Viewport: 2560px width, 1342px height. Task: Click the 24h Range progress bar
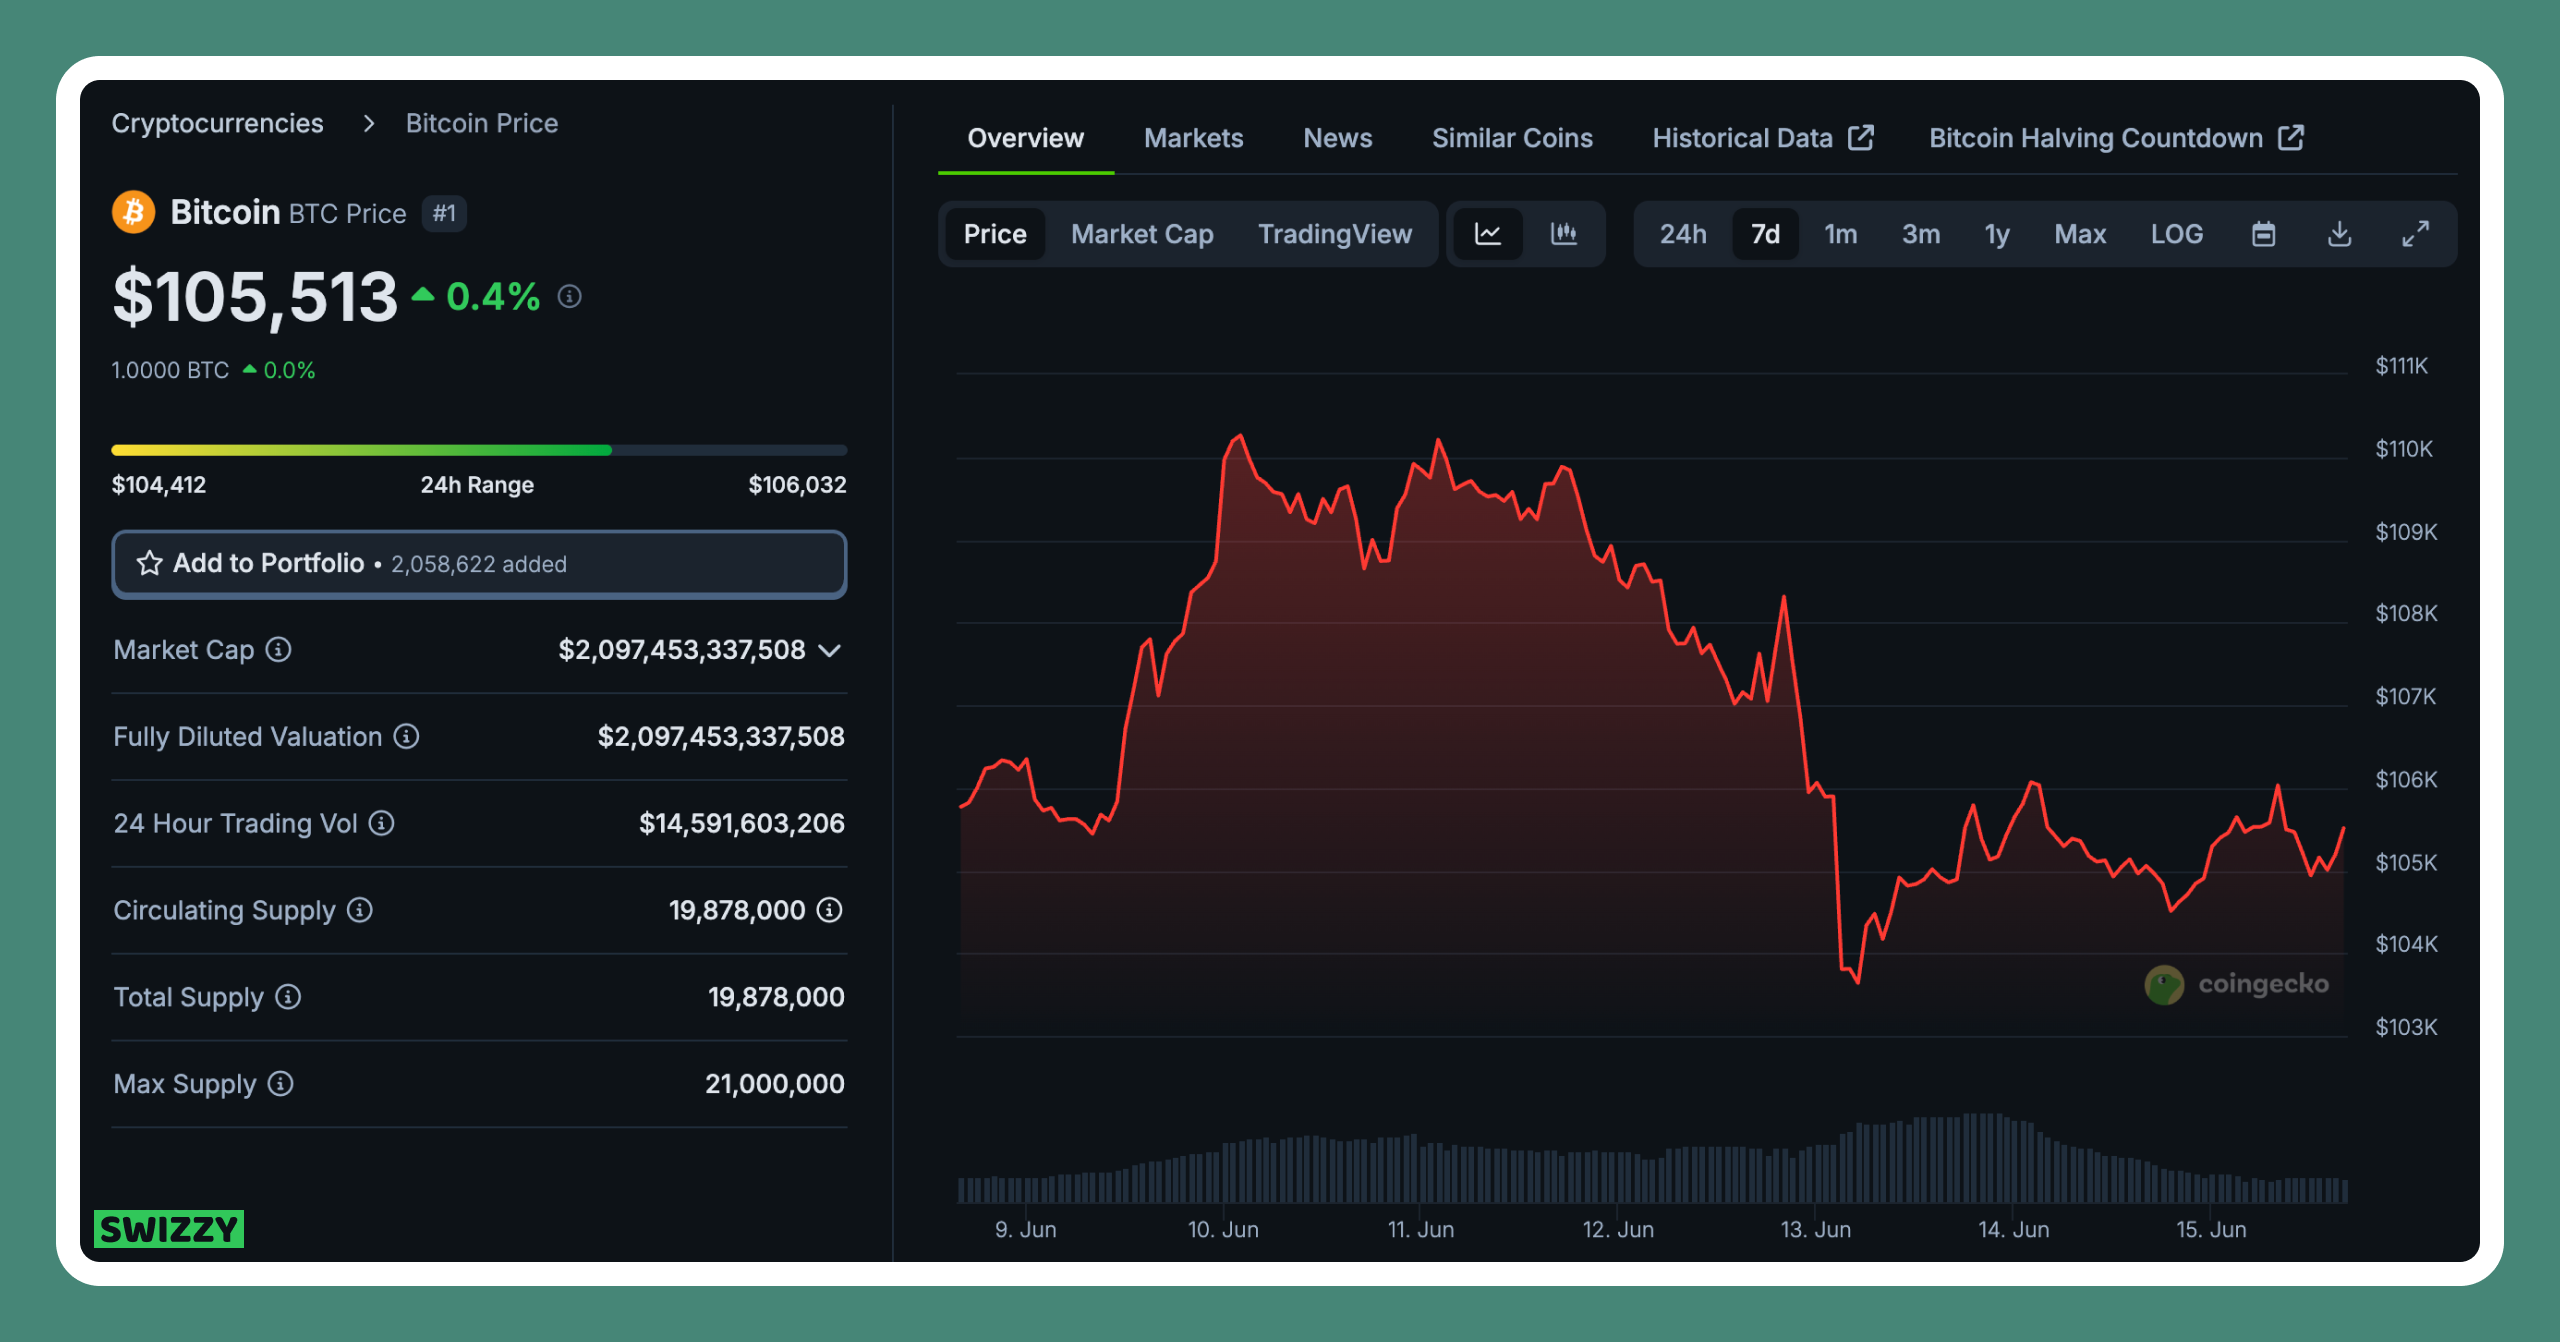(479, 451)
